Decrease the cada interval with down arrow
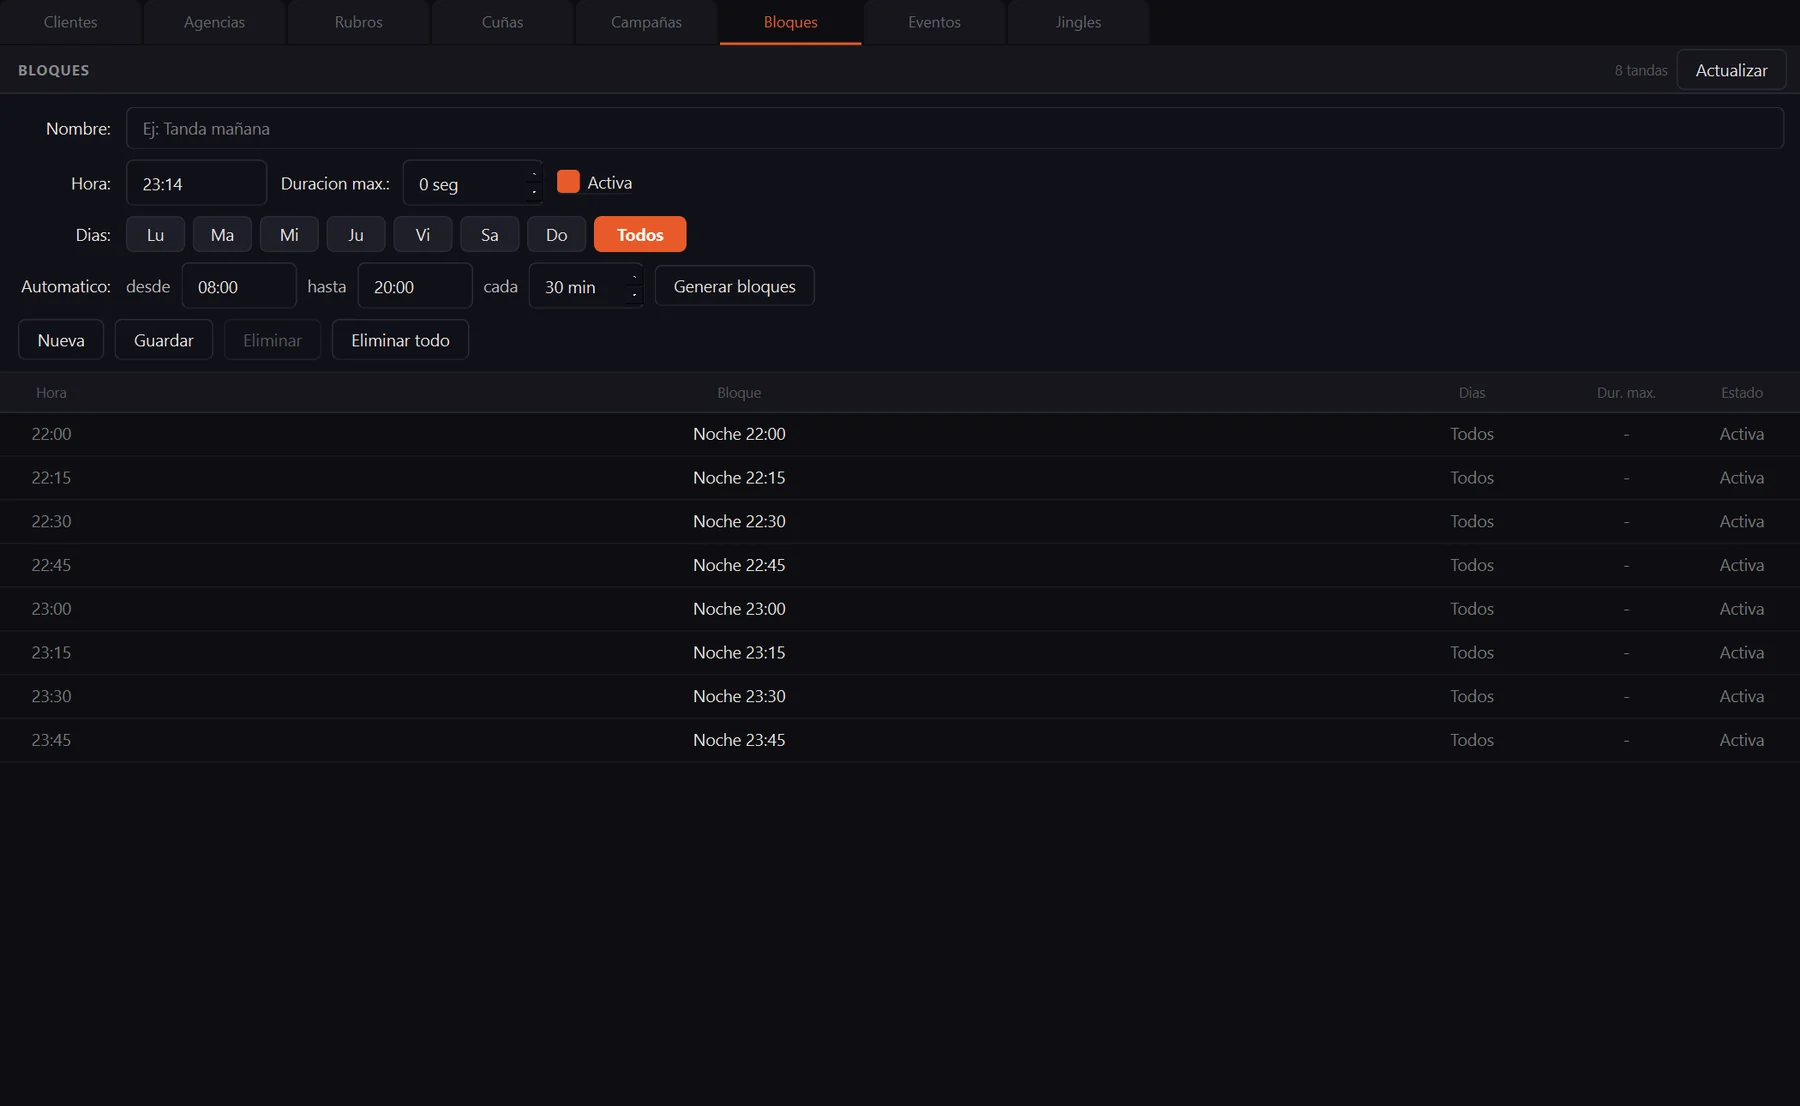 tap(634, 295)
